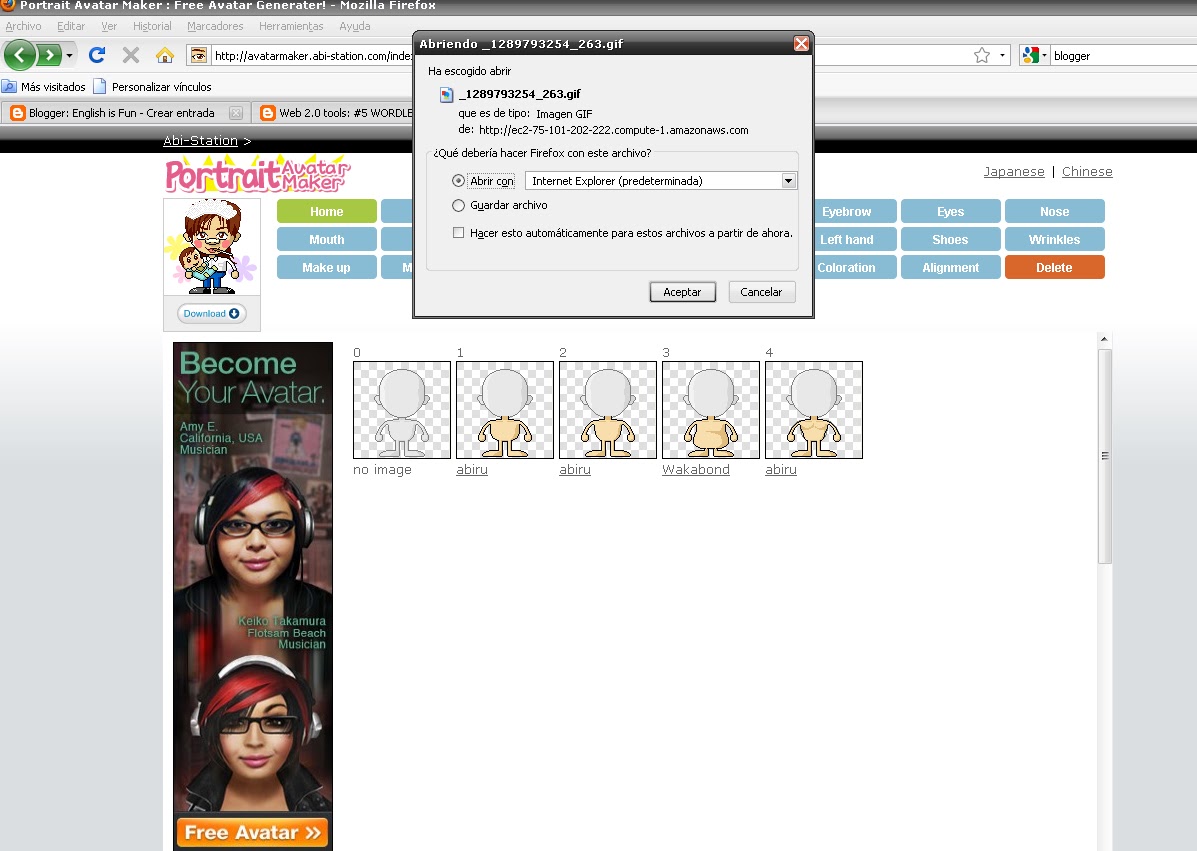The width and height of the screenshot is (1197, 851).
Task: Select the avatar thumbnail numbered 2
Action: (607, 409)
